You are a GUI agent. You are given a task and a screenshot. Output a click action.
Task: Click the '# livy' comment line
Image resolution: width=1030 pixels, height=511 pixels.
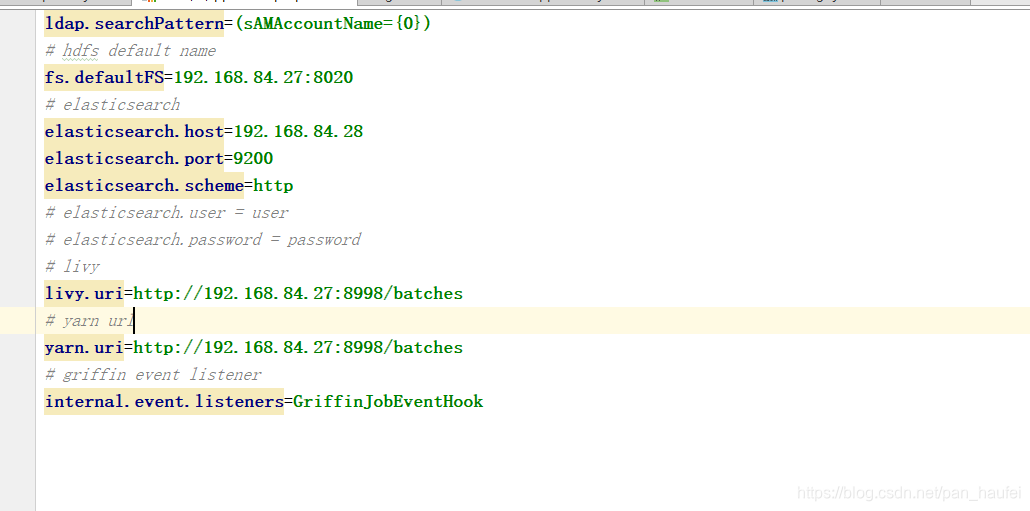(x=72, y=267)
